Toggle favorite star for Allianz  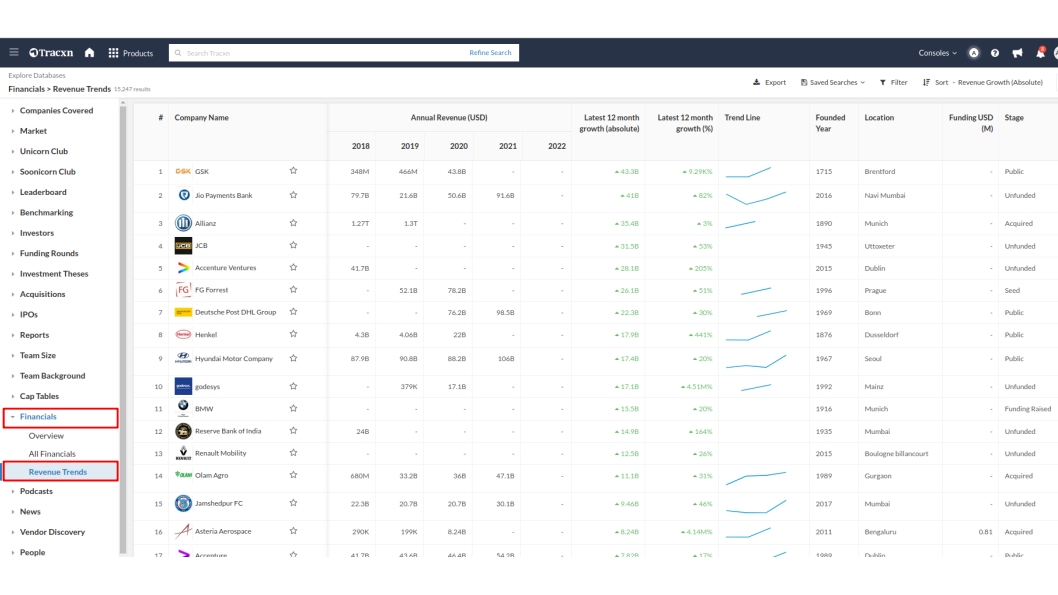pyautogui.click(x=293, y=223)
